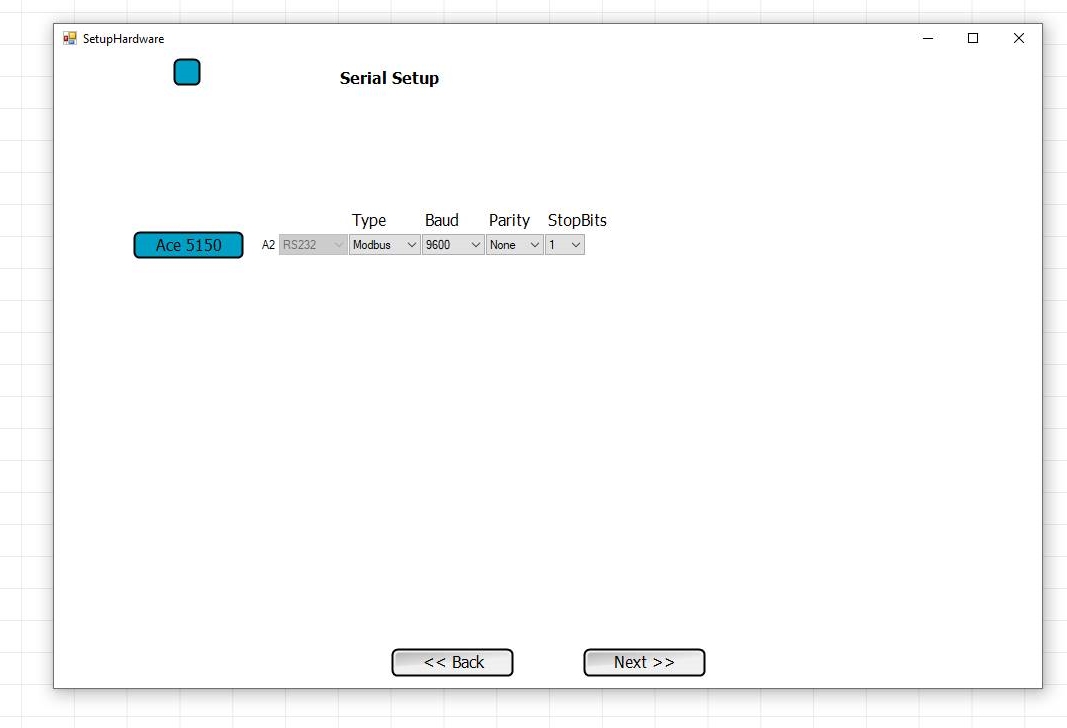Maximize the SetupHardware window
The width and height of the screenshot is (1067, 728).
[x=973, y=39]
